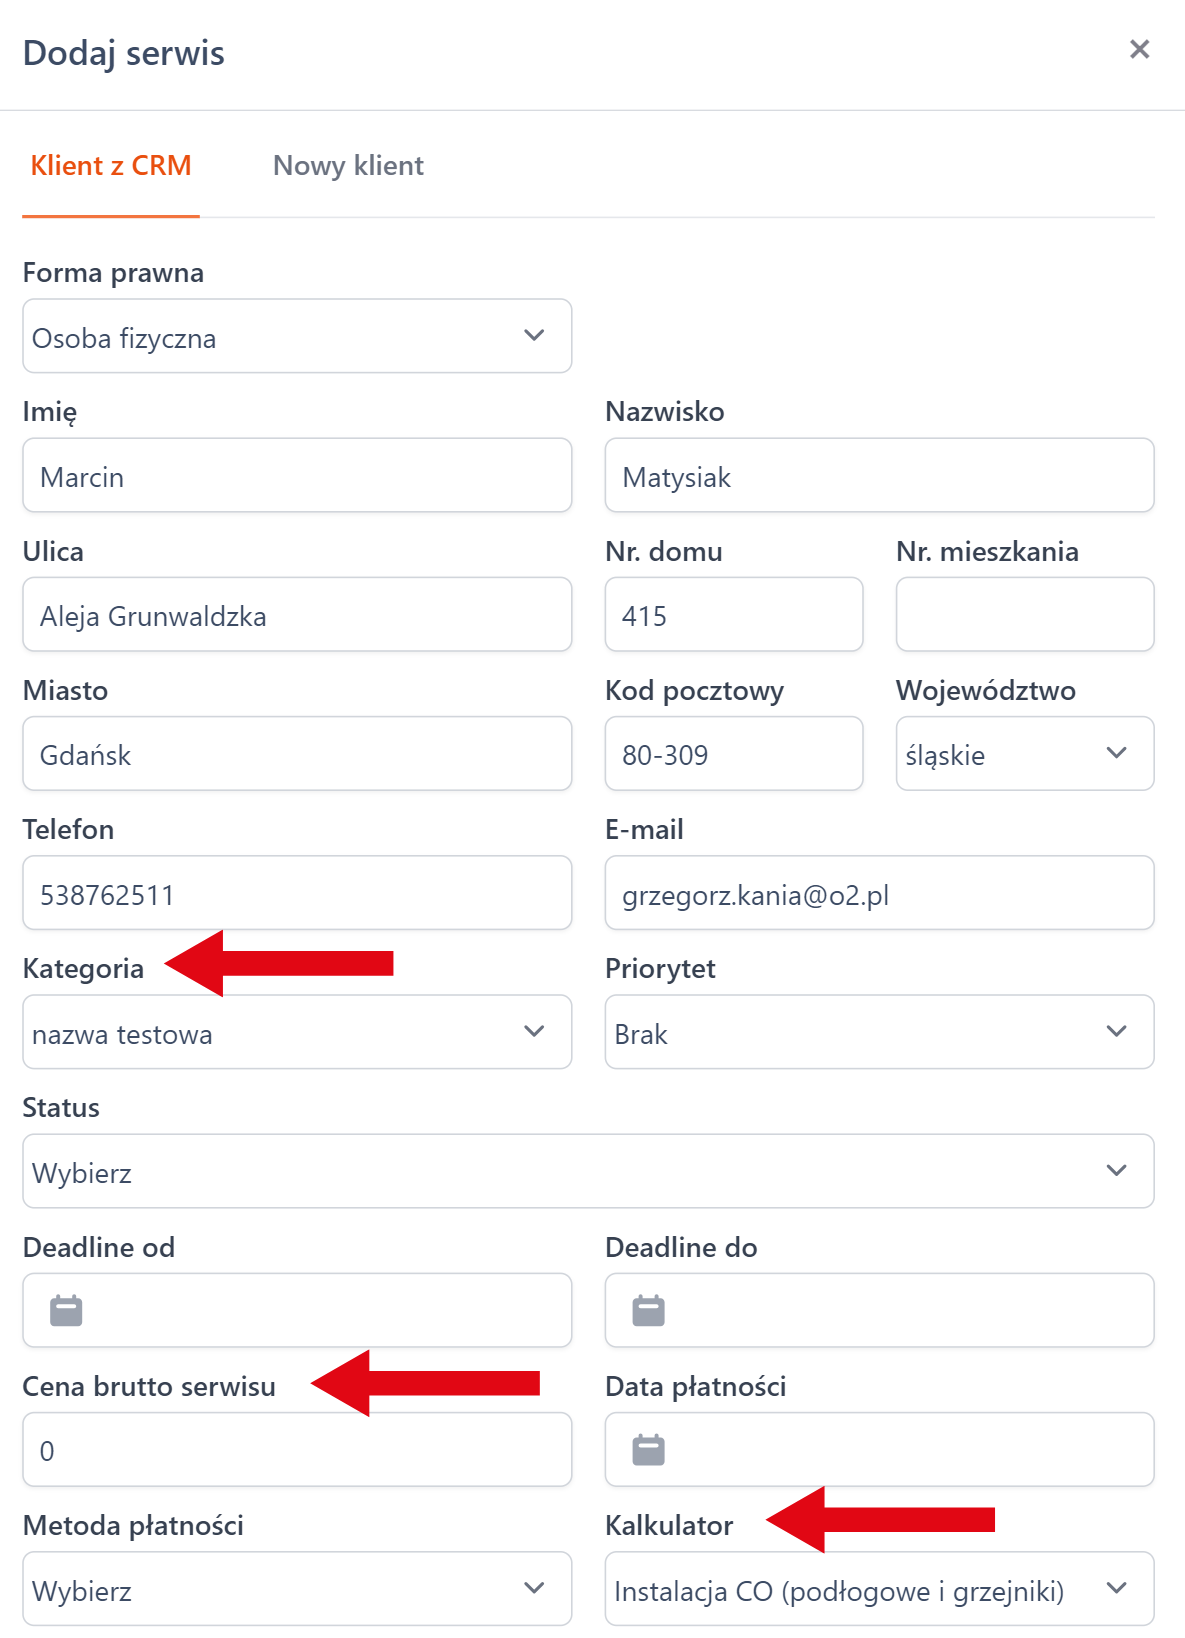Click the Ulica input field

pyautogui.click(x=297, y=615)
